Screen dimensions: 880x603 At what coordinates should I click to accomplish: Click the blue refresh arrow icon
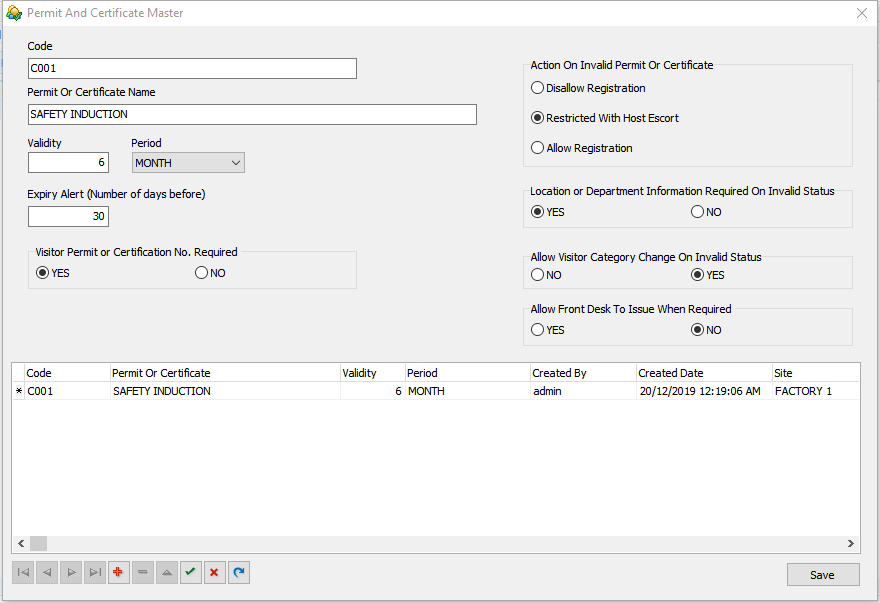(x=238, y=572)
